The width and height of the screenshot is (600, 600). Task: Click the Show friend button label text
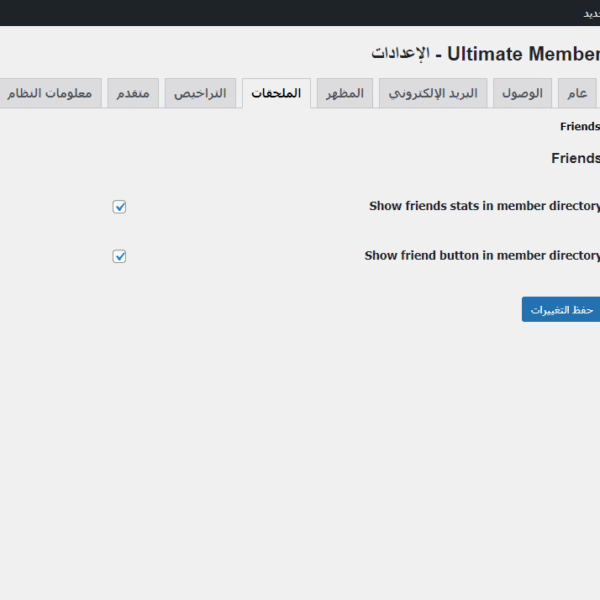point(482,255)
